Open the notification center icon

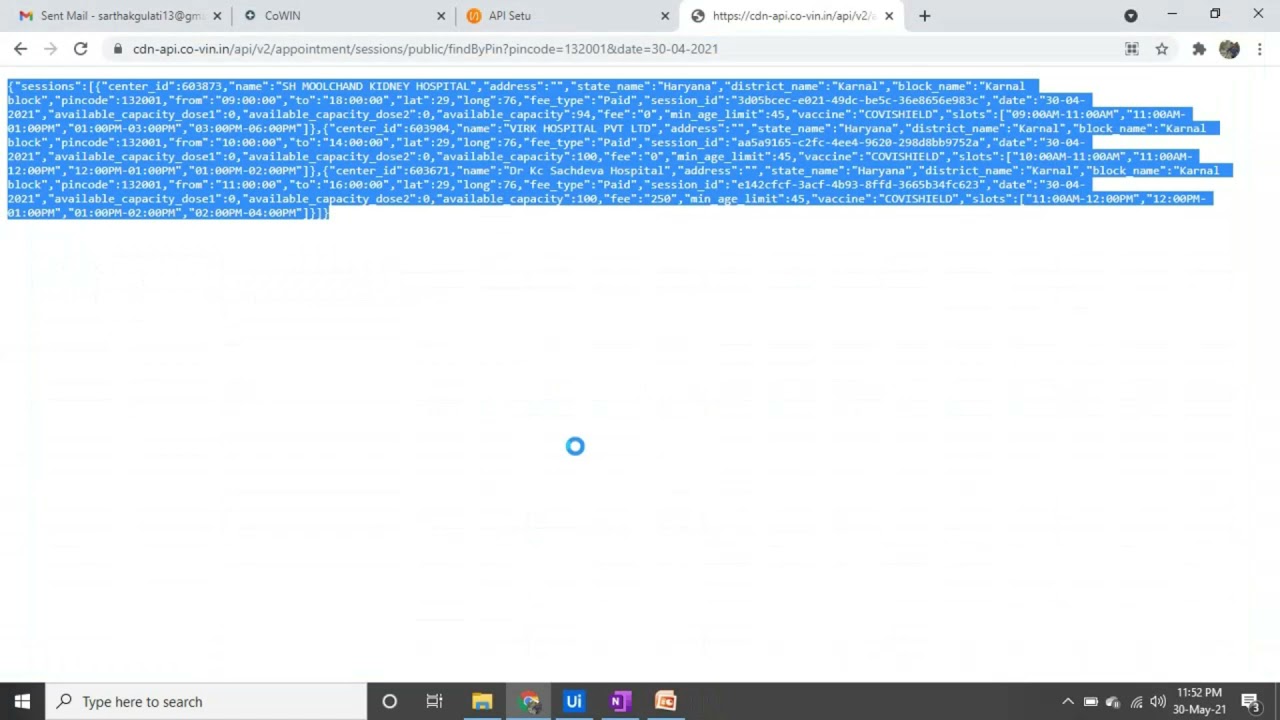point(1250,701)
